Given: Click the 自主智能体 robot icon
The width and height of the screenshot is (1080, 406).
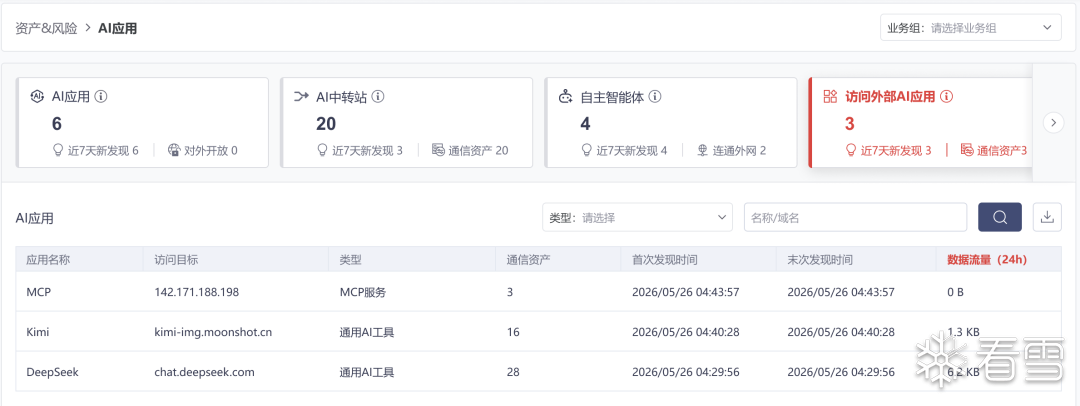Looking at the screenshot, I should [x=565, y=97].
